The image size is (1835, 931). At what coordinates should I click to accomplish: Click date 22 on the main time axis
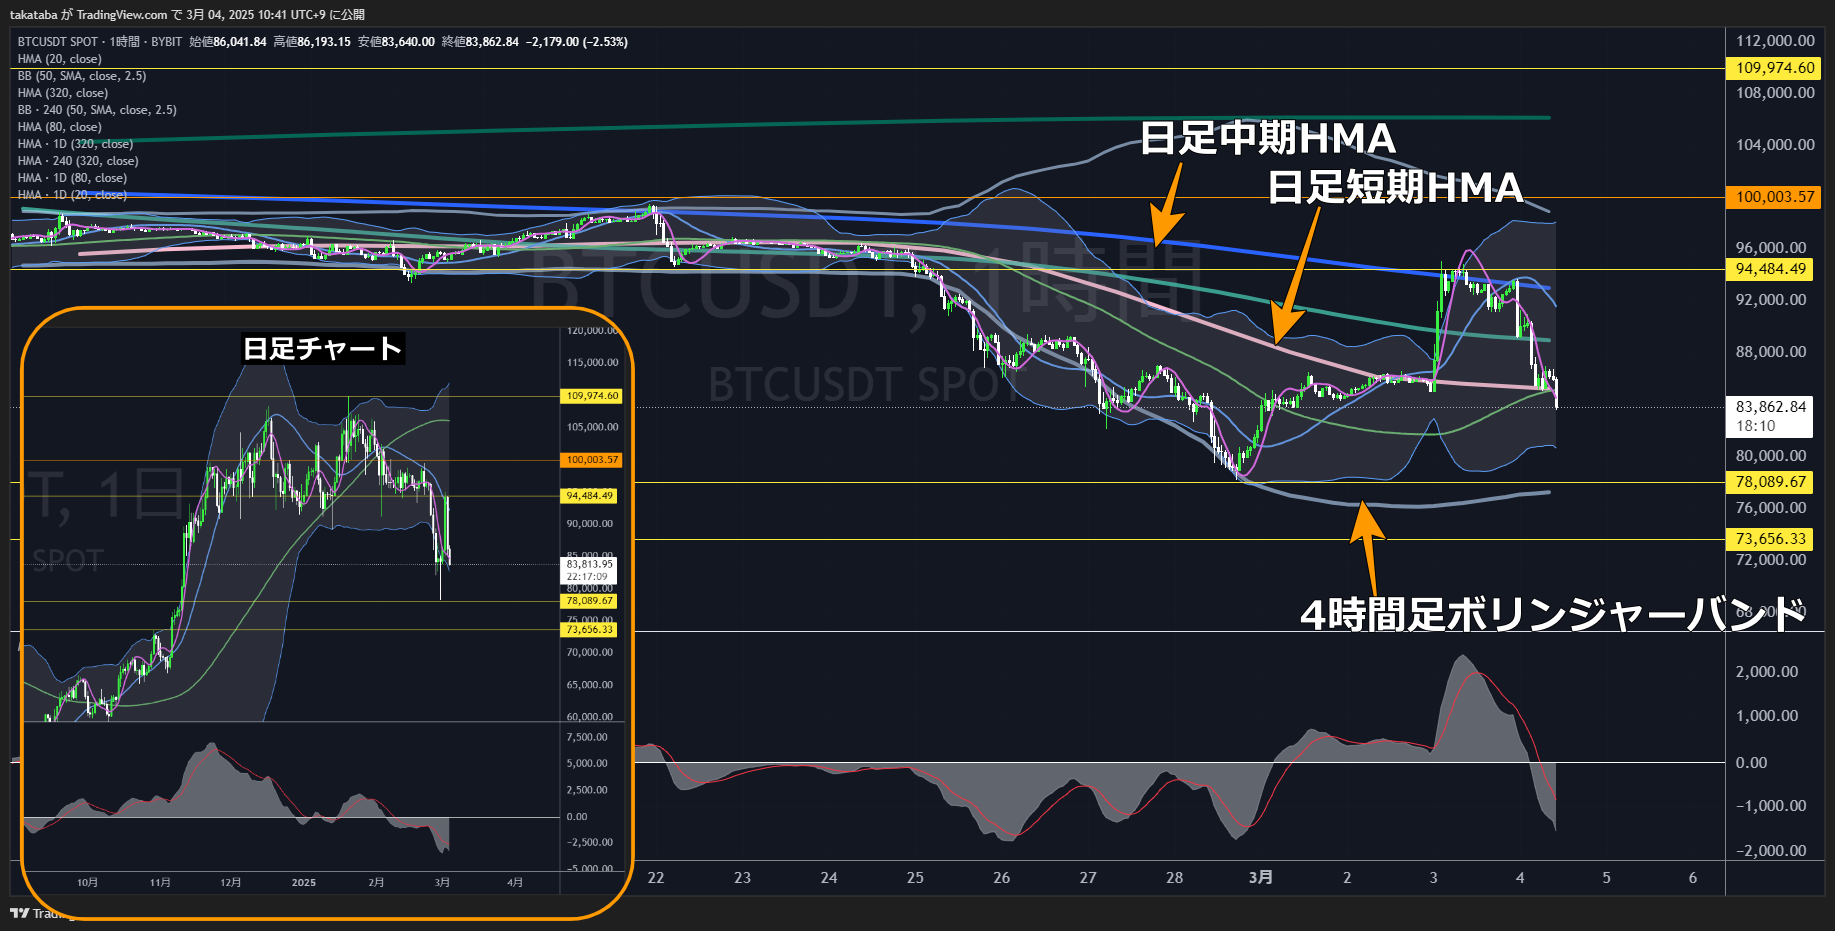click(x=656, y=878)
